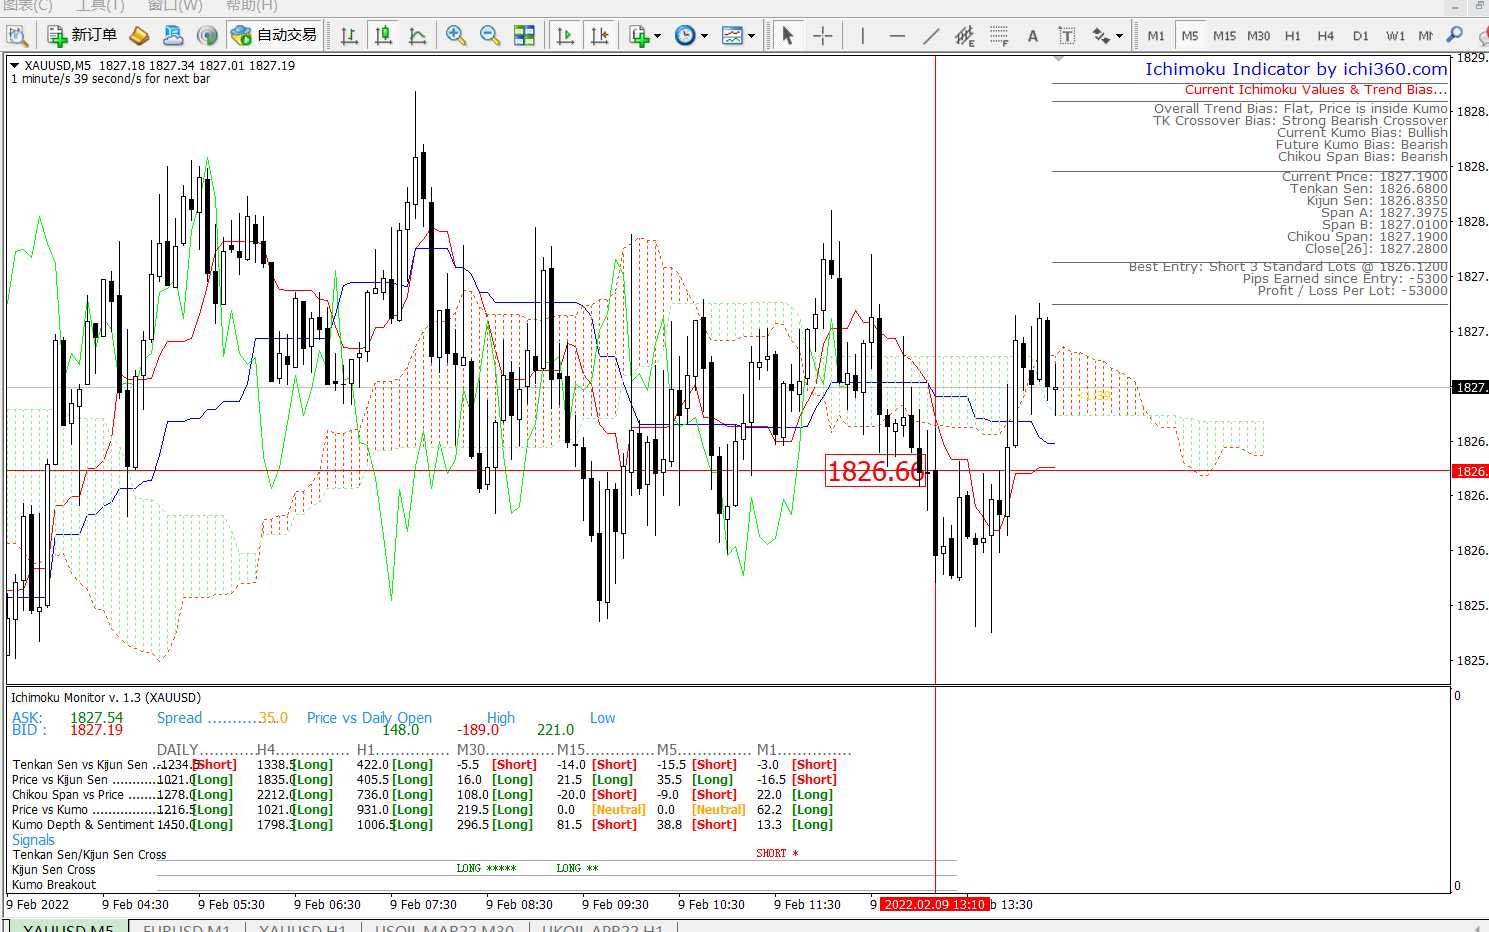Screen dimensions: 1489x932
Task: Click the Spread value 35.0
Action: pos(273,718)
